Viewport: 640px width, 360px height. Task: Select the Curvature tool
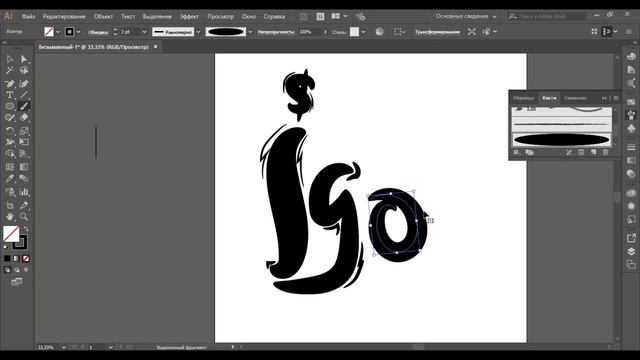24,84
